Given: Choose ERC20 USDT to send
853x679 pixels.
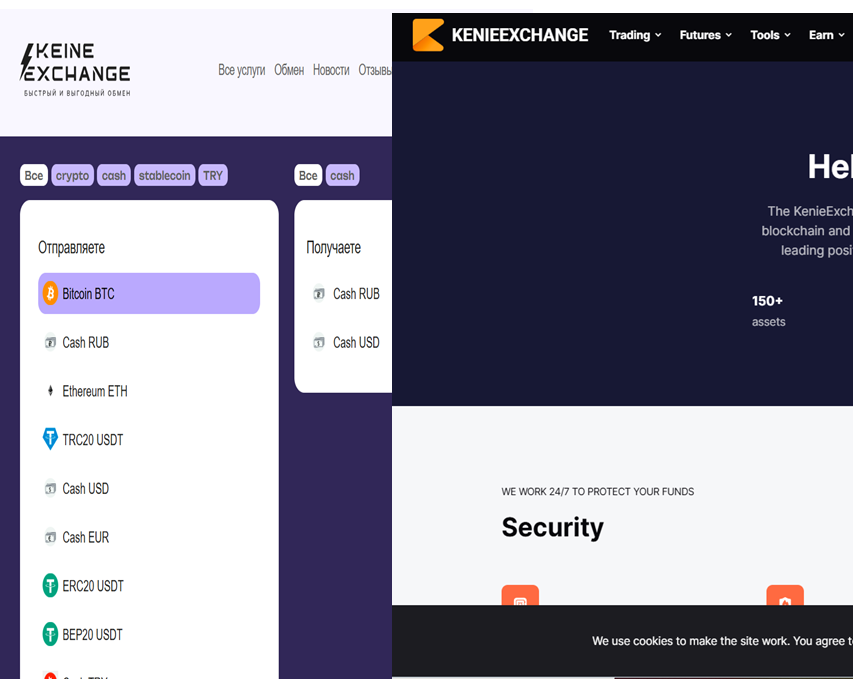Looking at the screenshot, I should (x=149, y=585).
